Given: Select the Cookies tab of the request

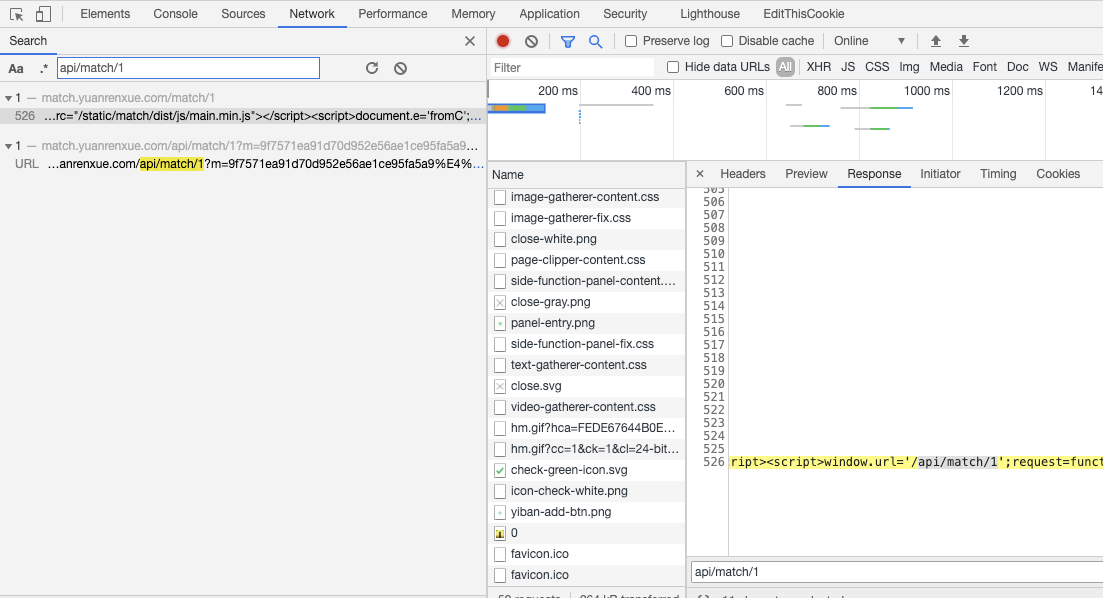Looking at the screenshot, I should pos(1057,174).
